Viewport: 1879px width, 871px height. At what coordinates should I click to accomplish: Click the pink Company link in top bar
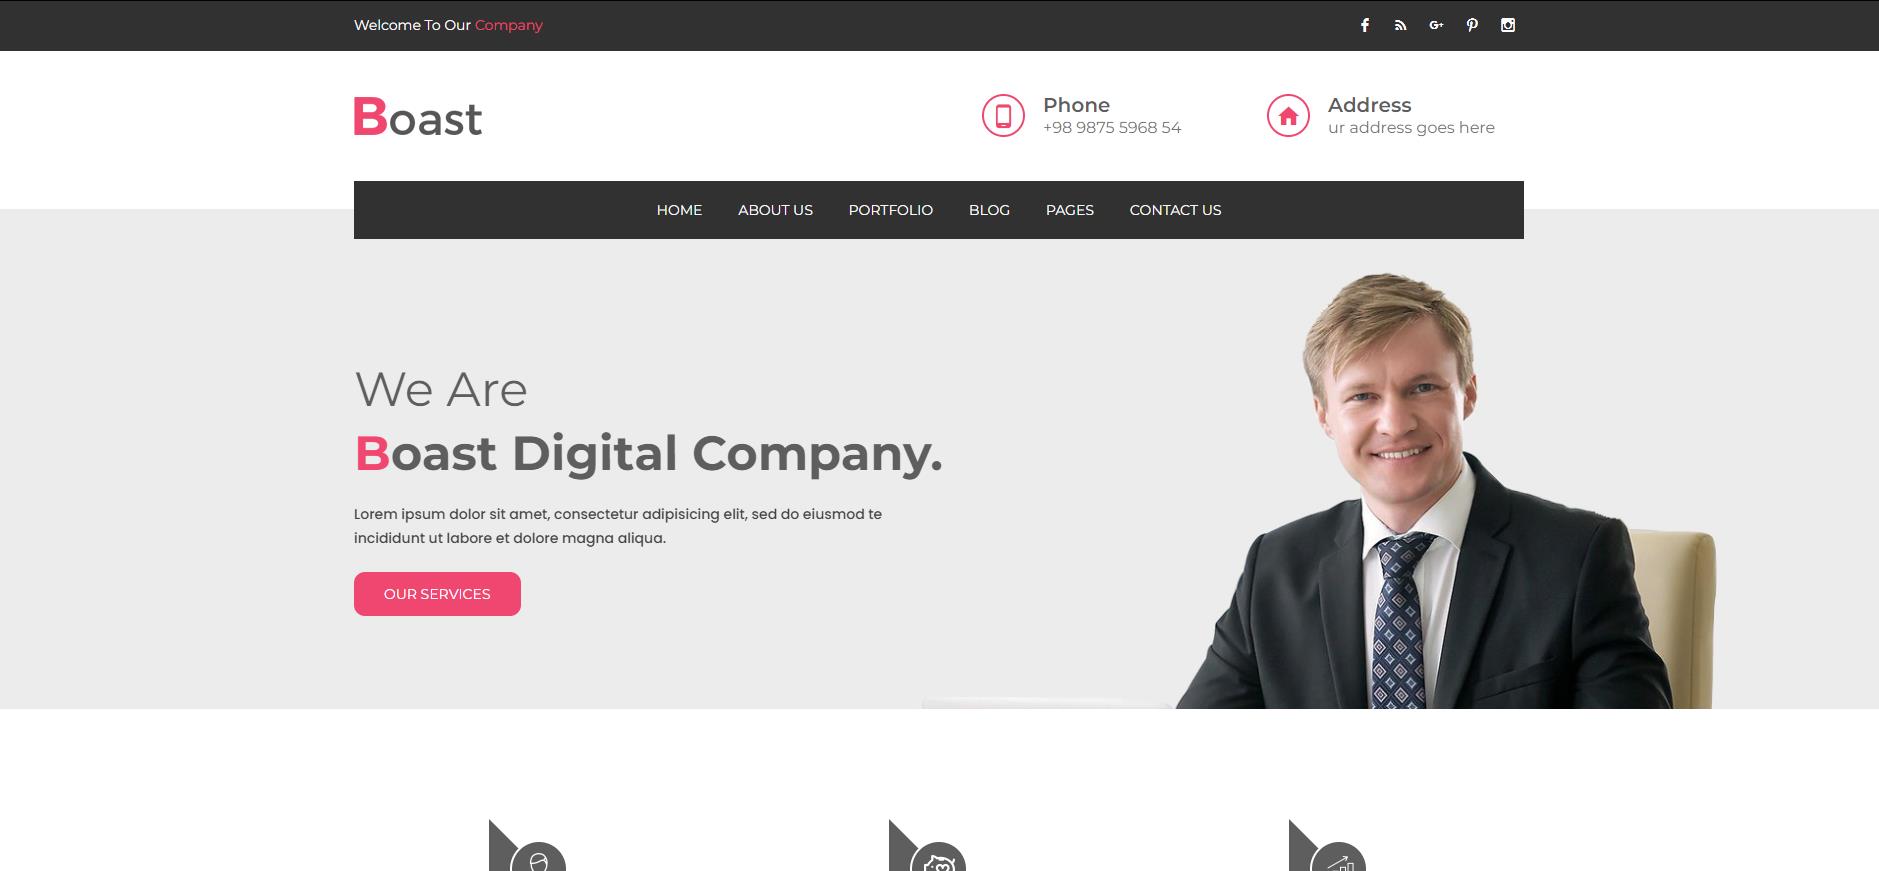coord(508,25)
